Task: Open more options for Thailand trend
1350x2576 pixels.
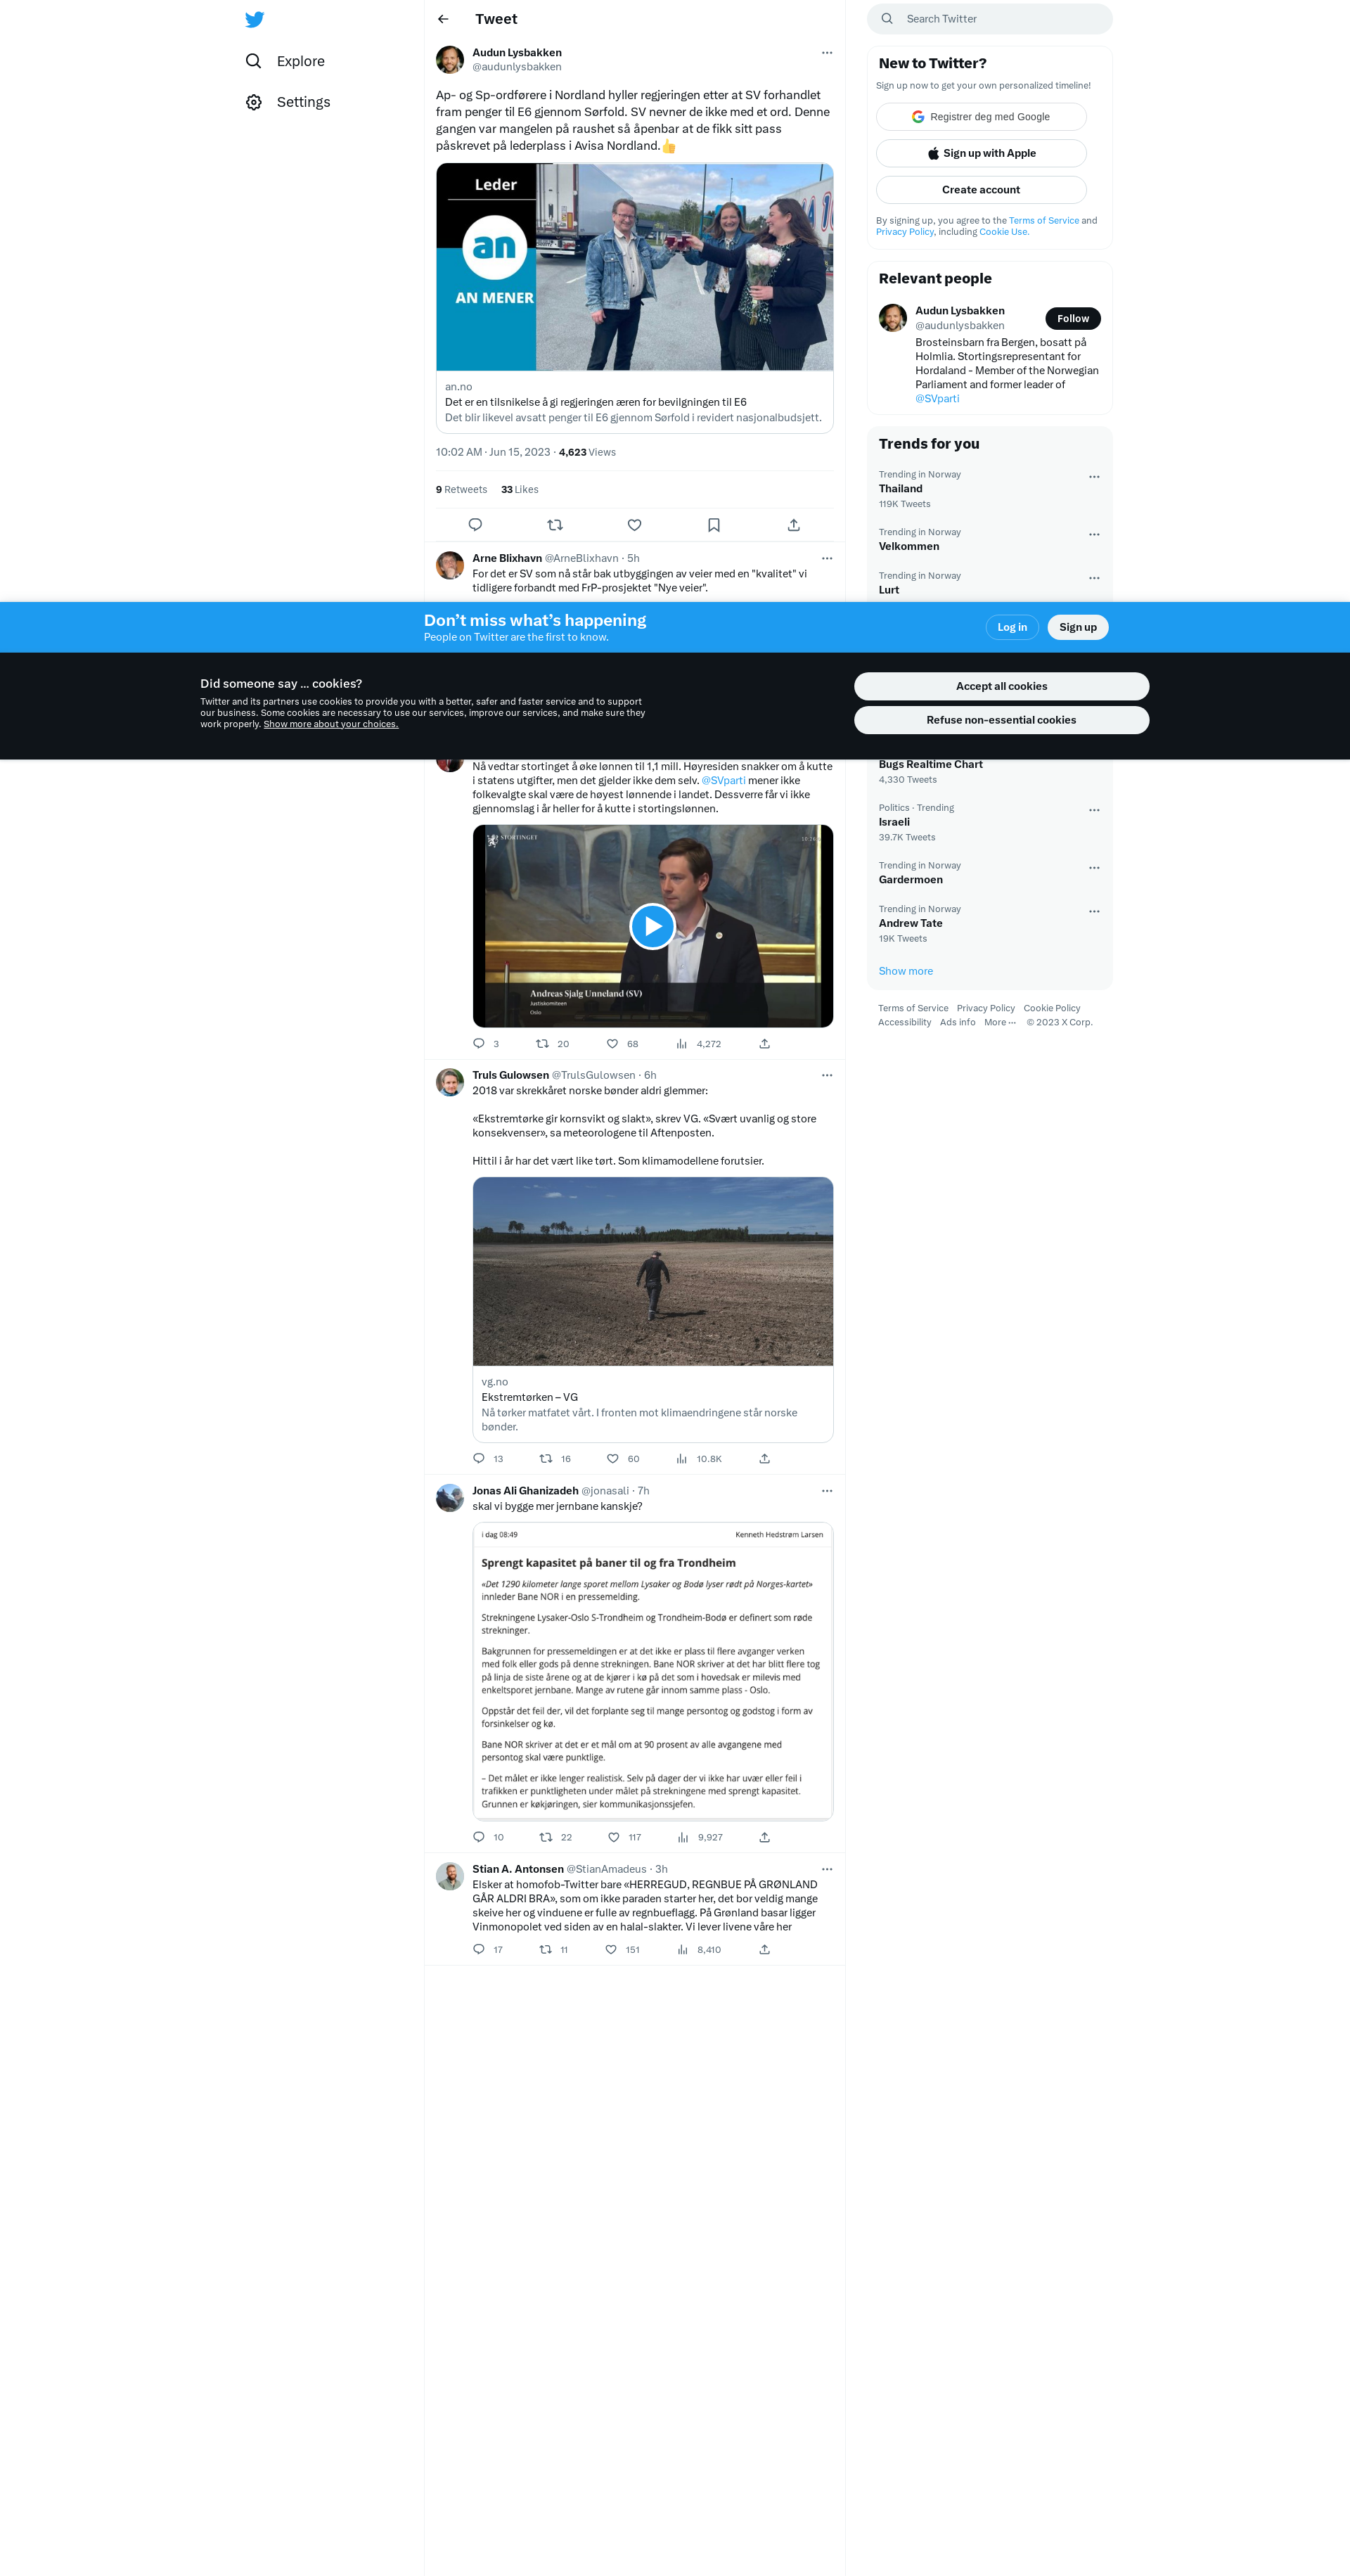Action: 1094,477
